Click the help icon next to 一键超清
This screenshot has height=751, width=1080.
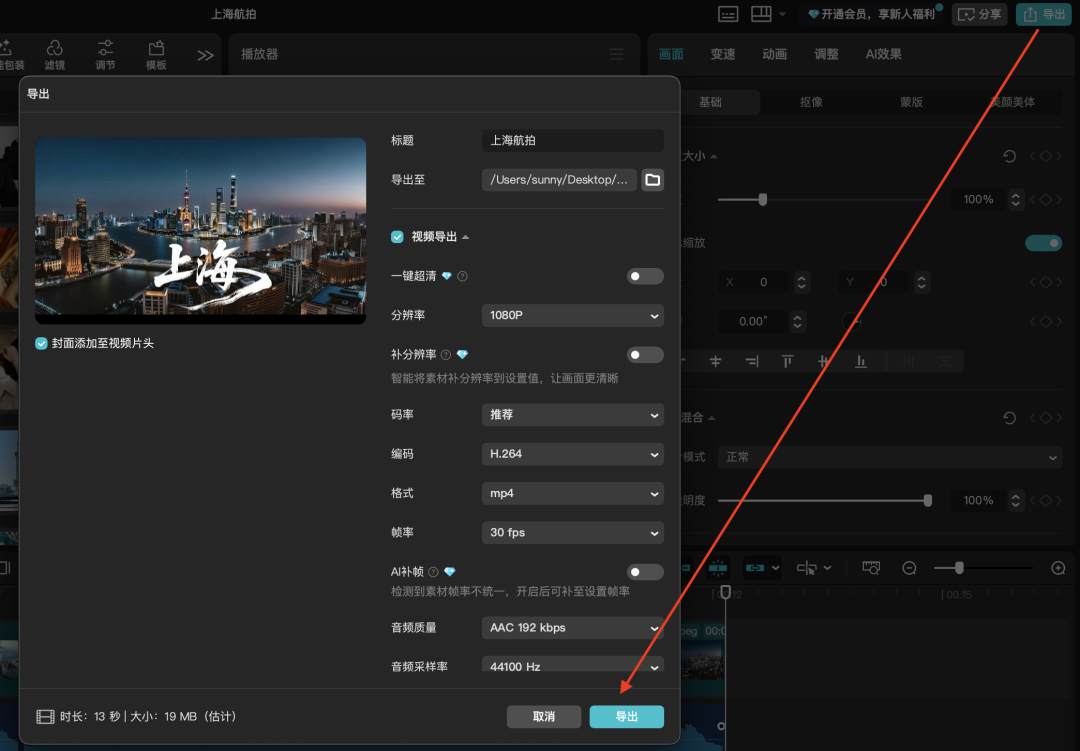click(463, 276)
